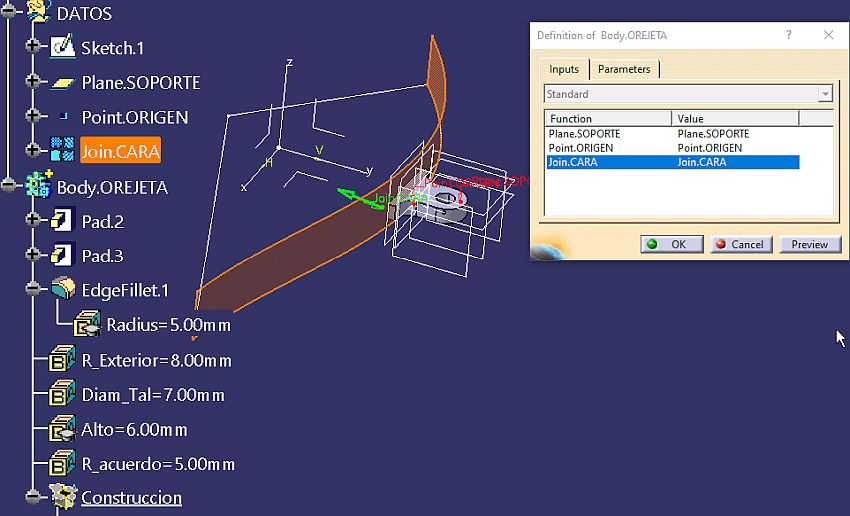
Task: Select the DATOS geometrical set icon
Action: (38, 11)
